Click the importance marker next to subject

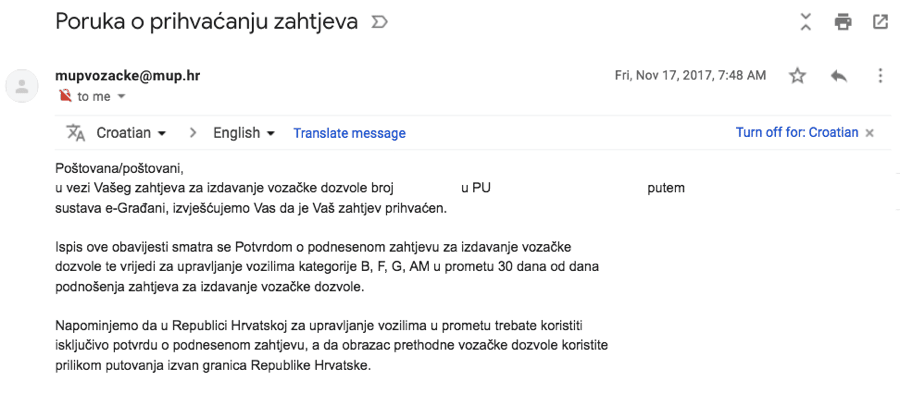coord(379,22)
